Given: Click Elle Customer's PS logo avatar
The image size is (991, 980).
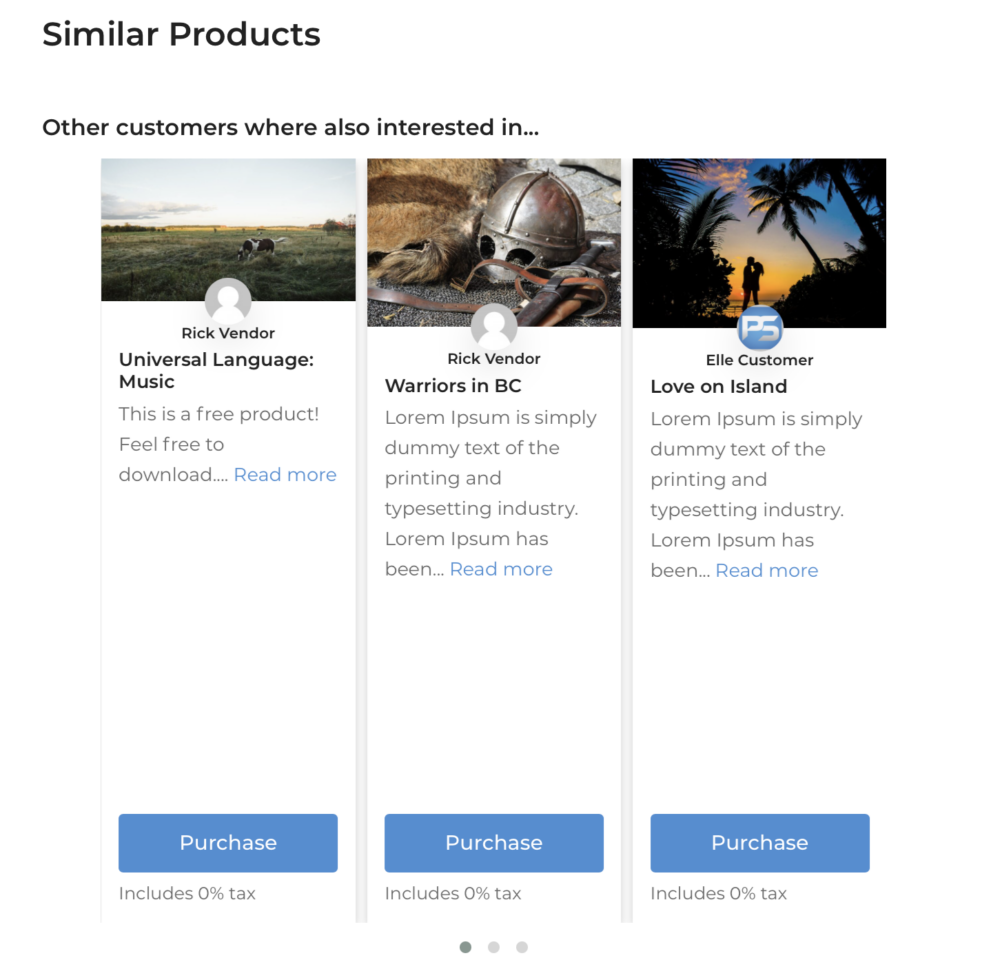Looking at the screenshot, I should 759,330.
